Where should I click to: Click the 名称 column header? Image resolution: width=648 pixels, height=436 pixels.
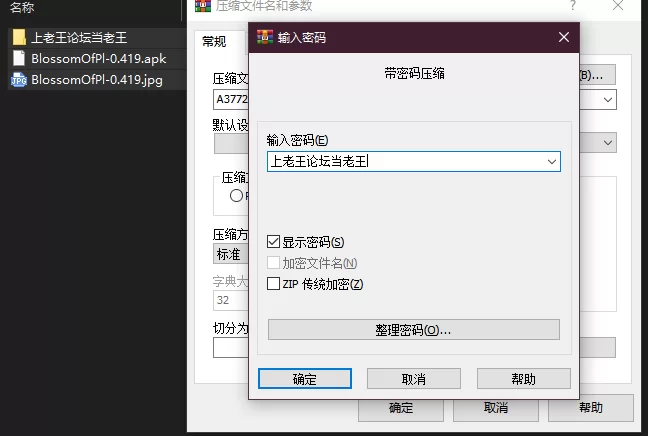[22, 7]
